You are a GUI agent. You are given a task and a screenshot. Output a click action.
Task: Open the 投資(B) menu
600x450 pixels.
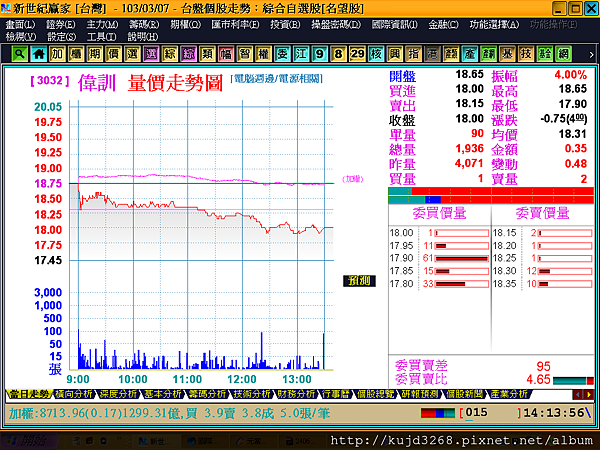[x=285, y=25]
